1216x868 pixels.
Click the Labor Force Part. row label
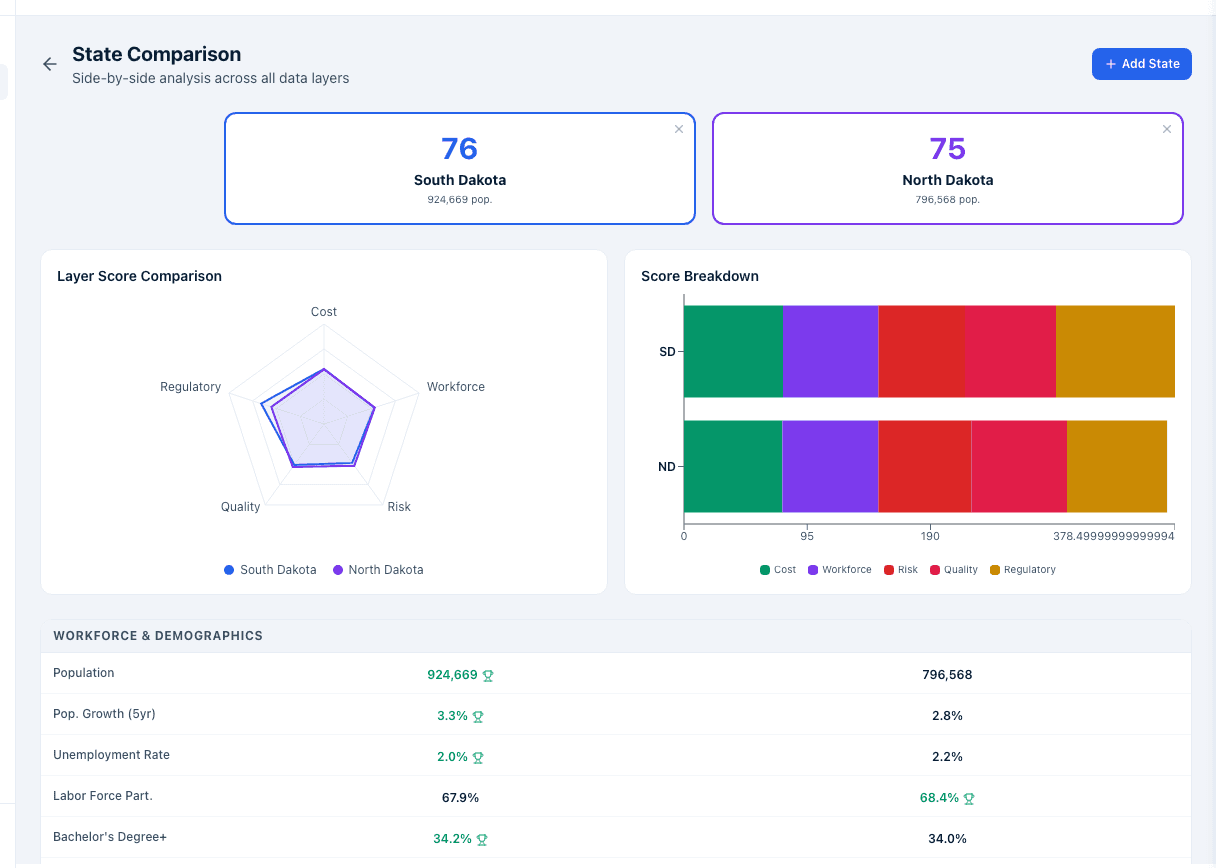[103, 796]
